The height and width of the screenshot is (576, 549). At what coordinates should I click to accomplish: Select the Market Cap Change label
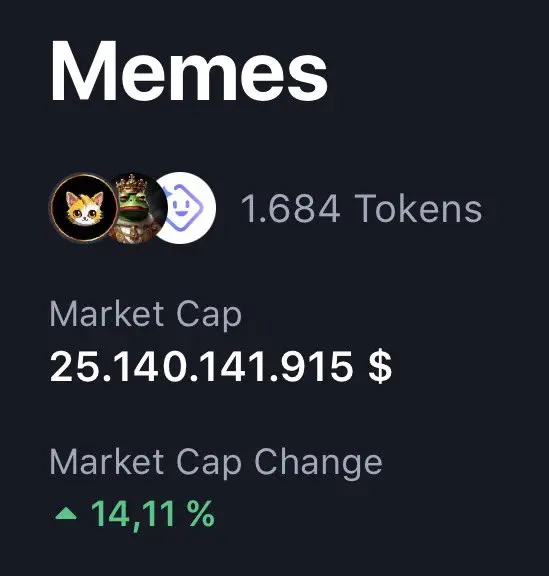[x=216, y=463]
